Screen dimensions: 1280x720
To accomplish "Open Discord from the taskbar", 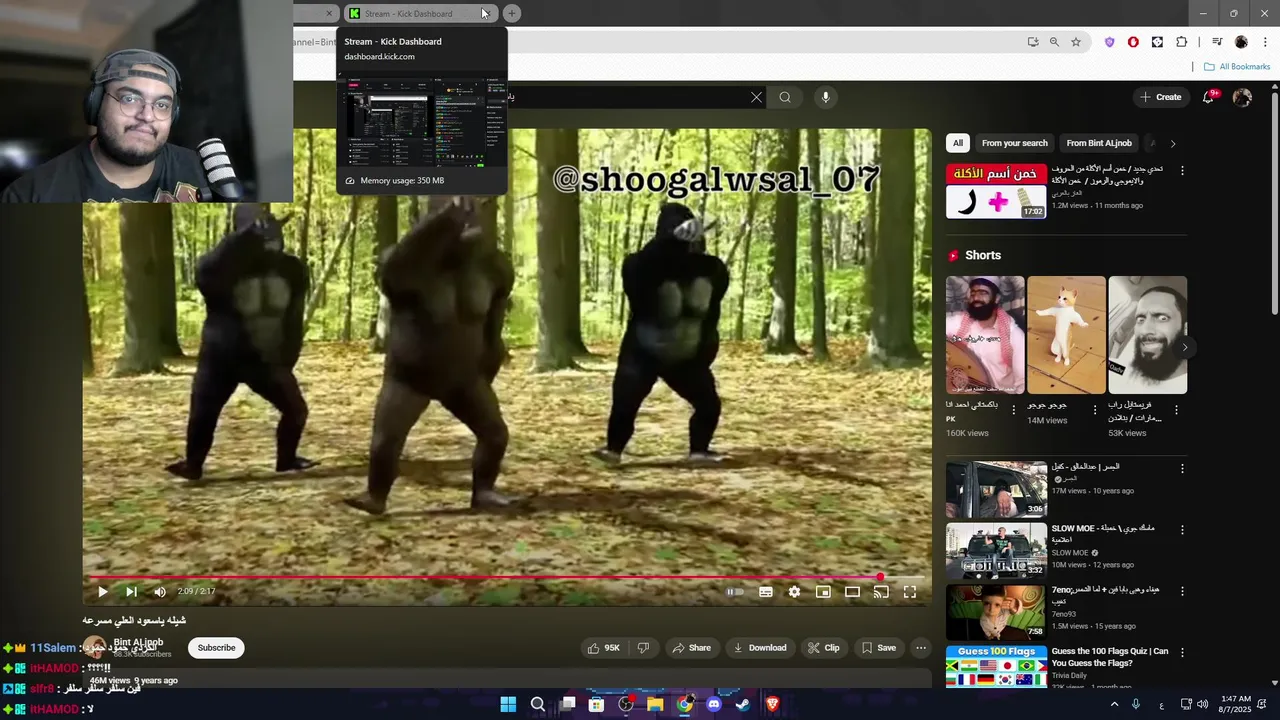I will pyautogui.click(x=714, y=704).
